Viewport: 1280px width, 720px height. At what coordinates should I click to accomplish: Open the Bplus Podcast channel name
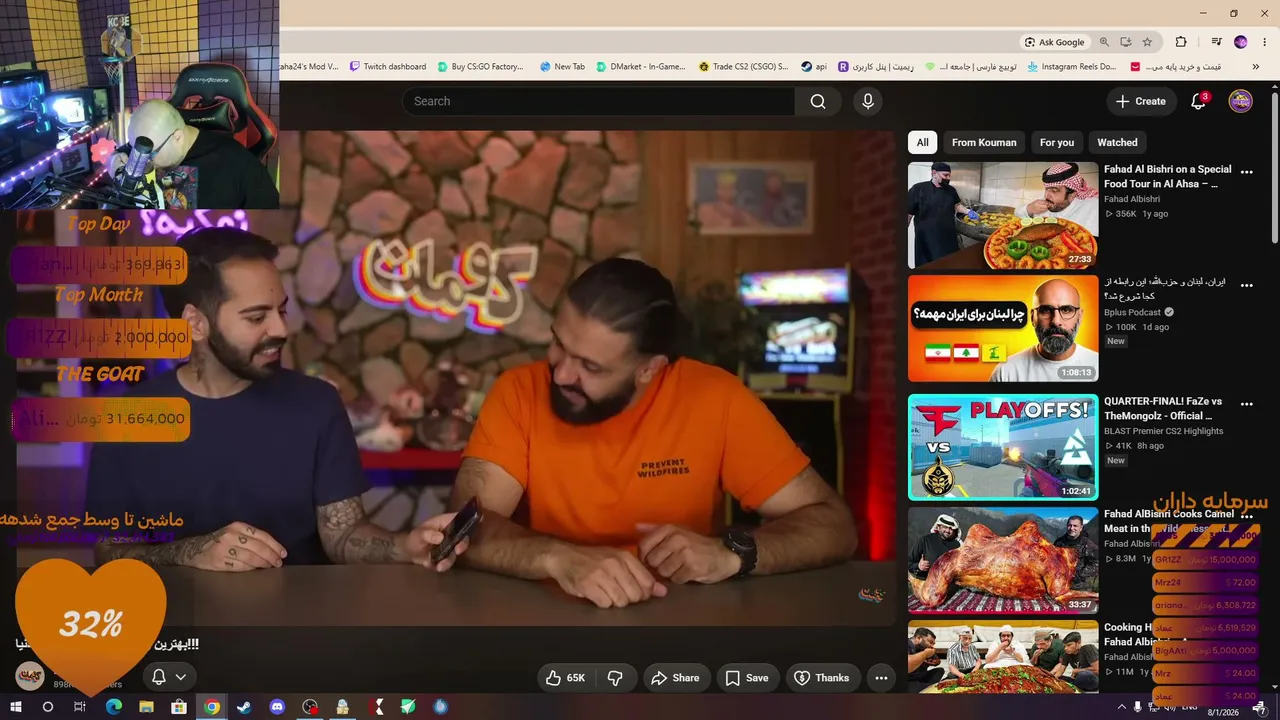point(1132,312)
